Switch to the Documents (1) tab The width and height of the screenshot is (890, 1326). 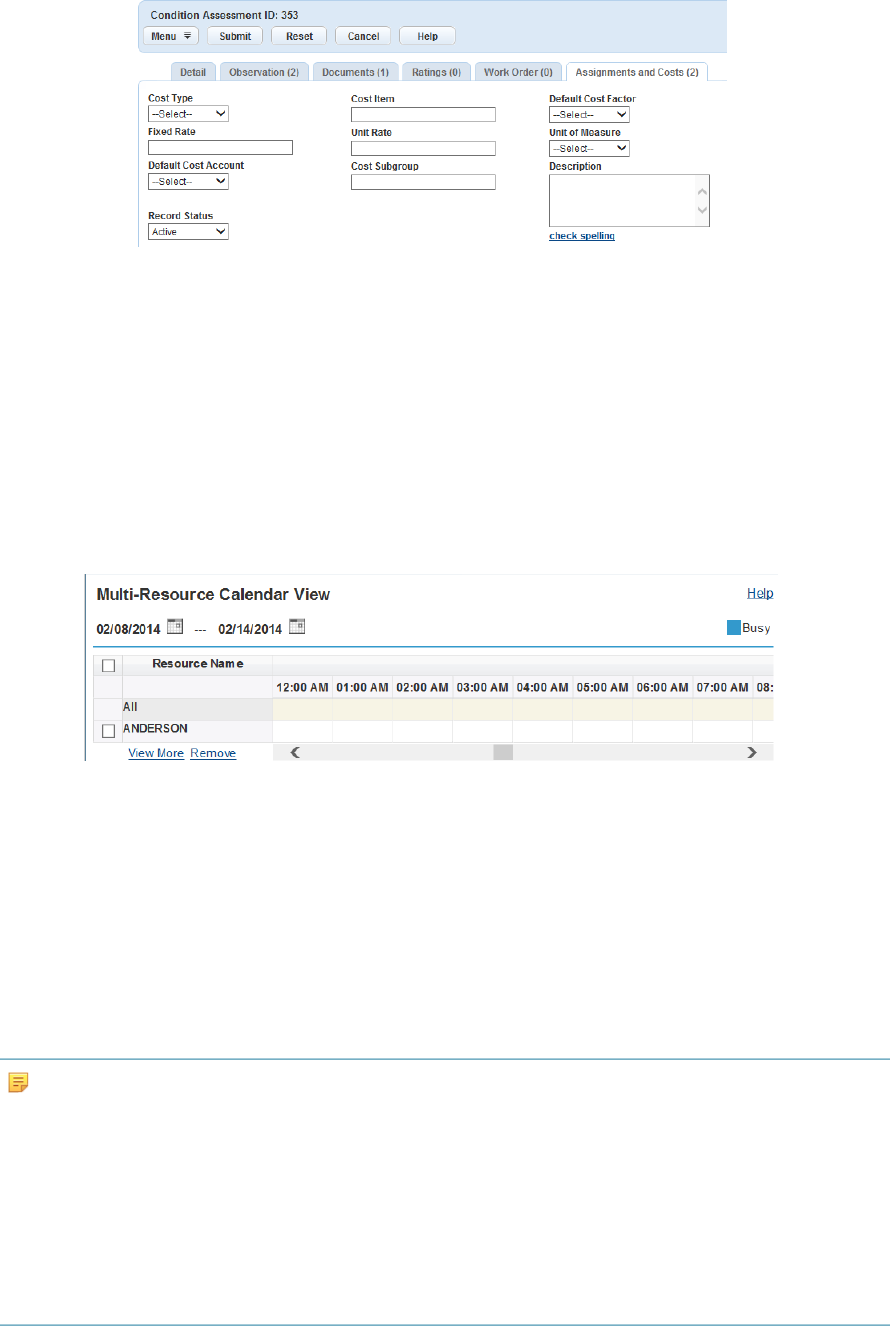pos(356,72)
